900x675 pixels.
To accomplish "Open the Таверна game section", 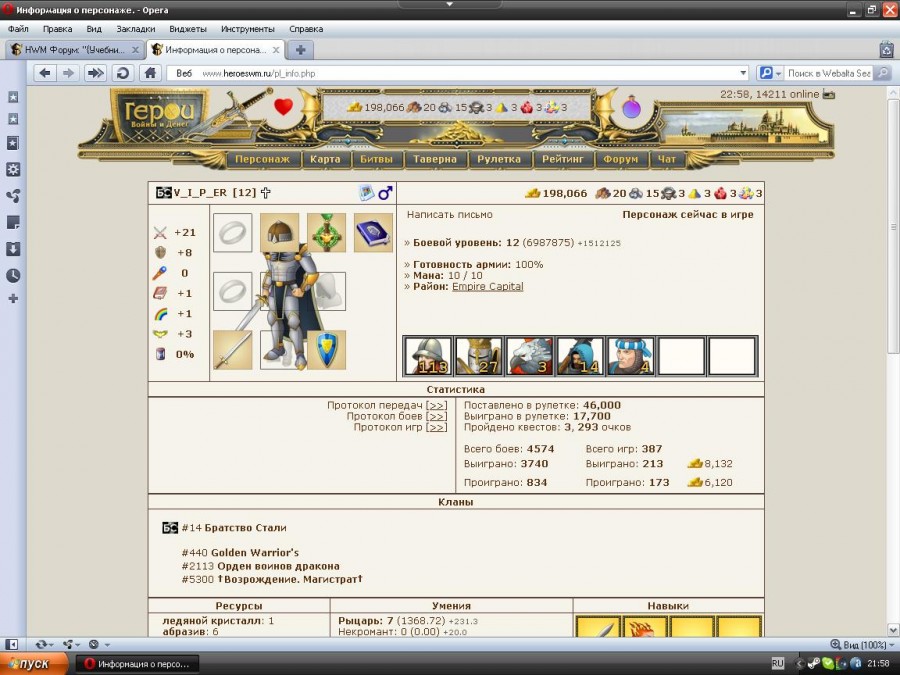I will 435,159.
